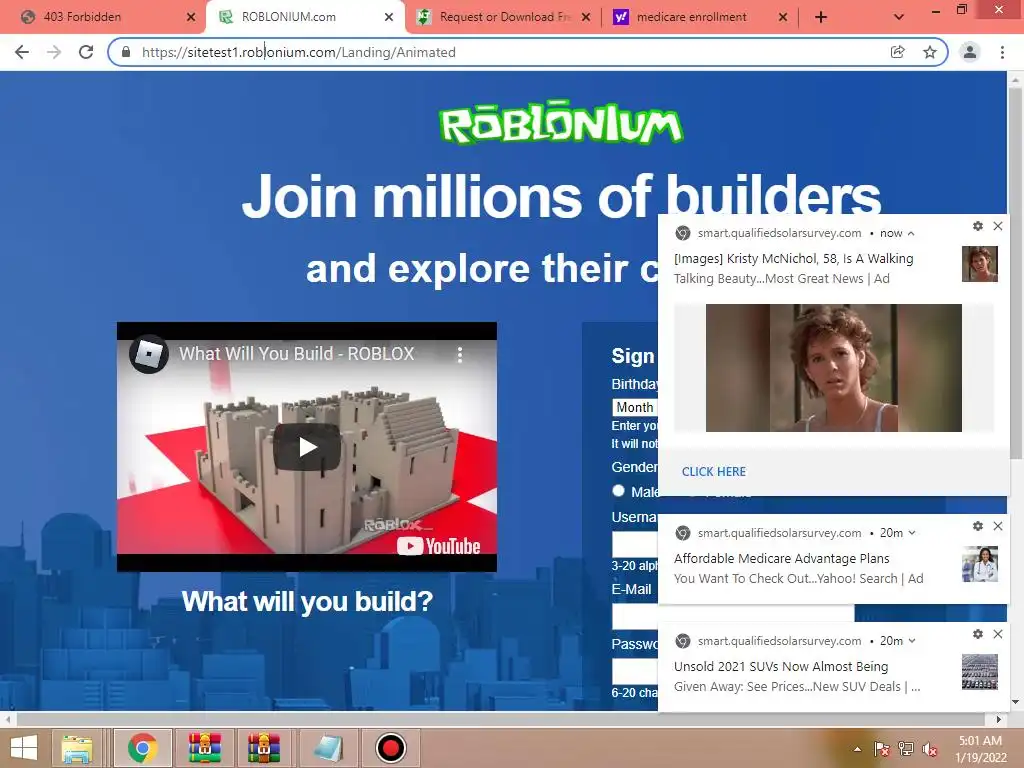Open the first WinRAR taskbar icon
This screenshot has height=768, width=1024.
205,748
